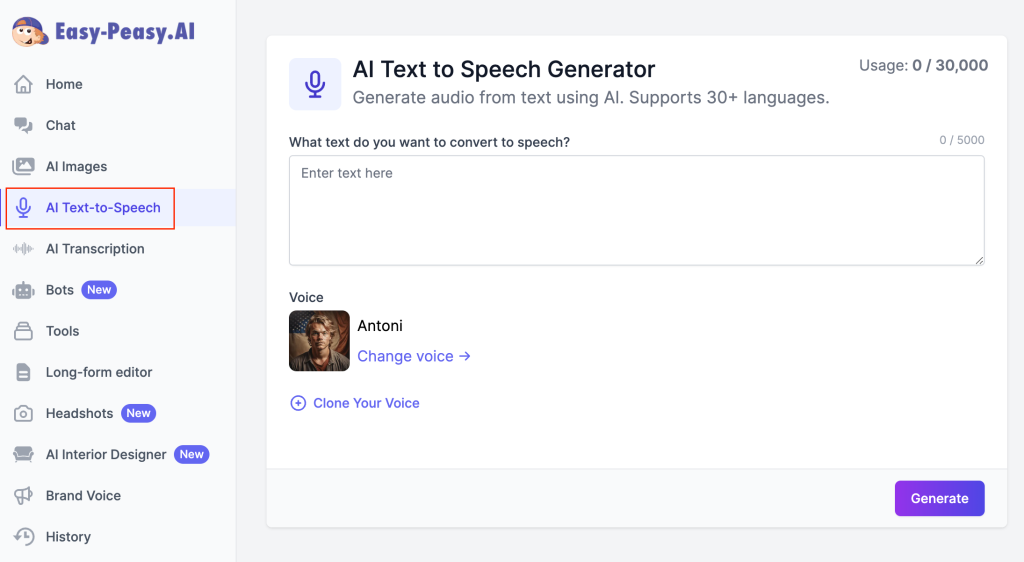Screen dimensions: 1024x562
Task: Click into the Enter text here box
Action: [636, 210]
